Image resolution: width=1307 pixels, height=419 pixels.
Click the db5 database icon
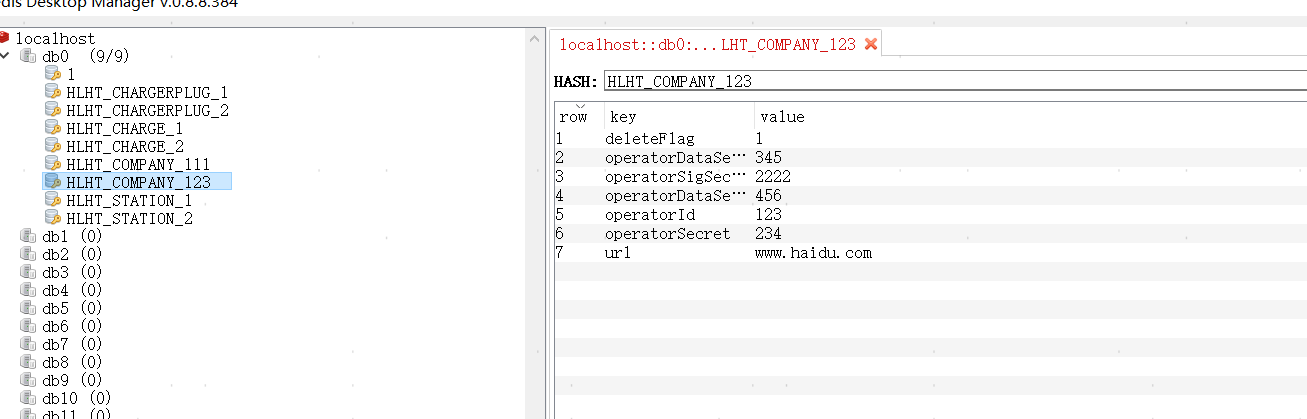pos(28,308)
